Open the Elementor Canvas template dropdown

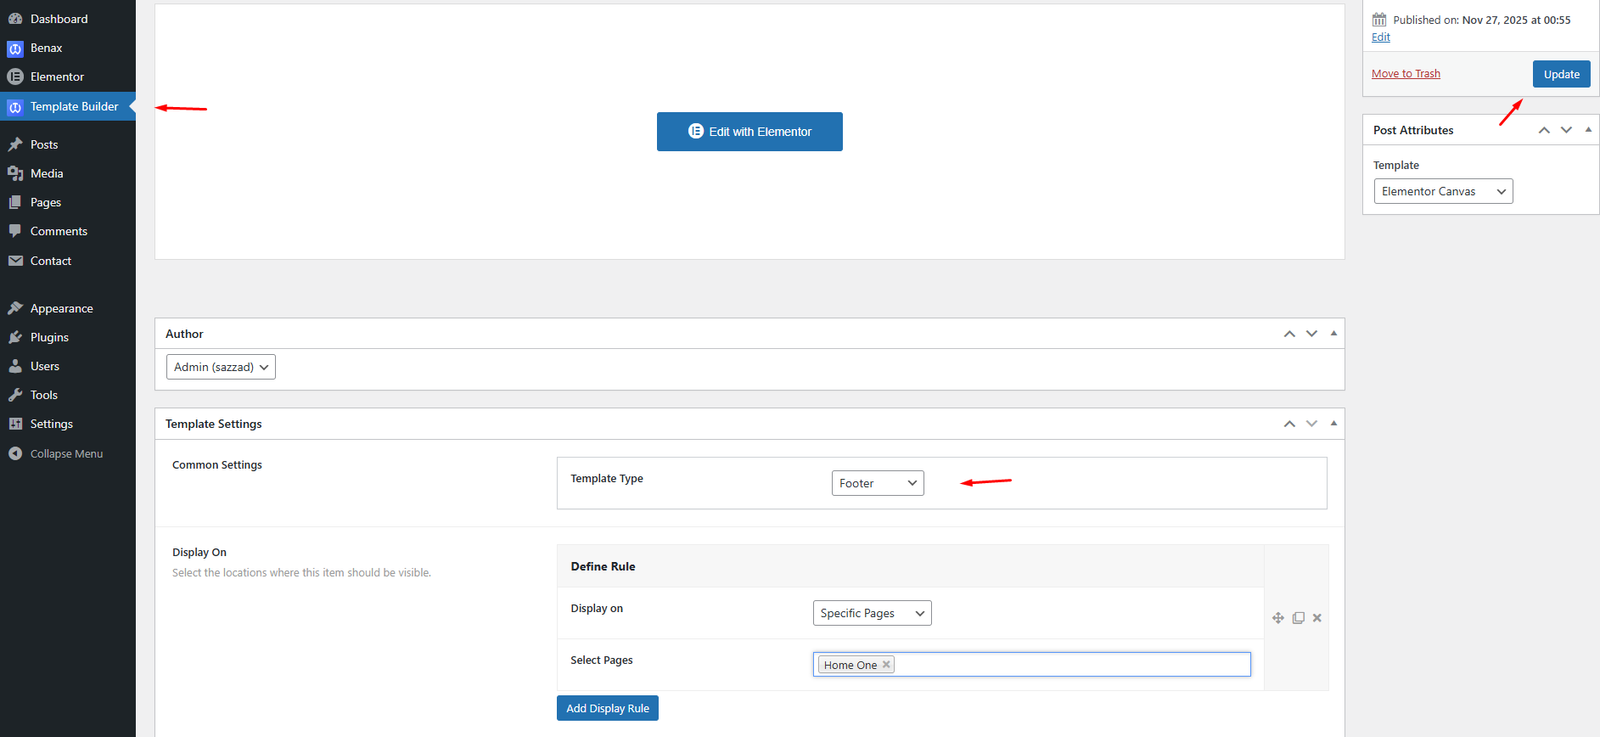tap(1442, 192)
